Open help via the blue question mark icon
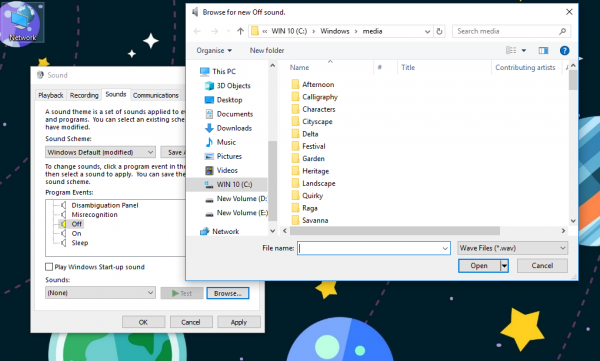The height and width of the screenshot is (361, 600). click(564, 51)
